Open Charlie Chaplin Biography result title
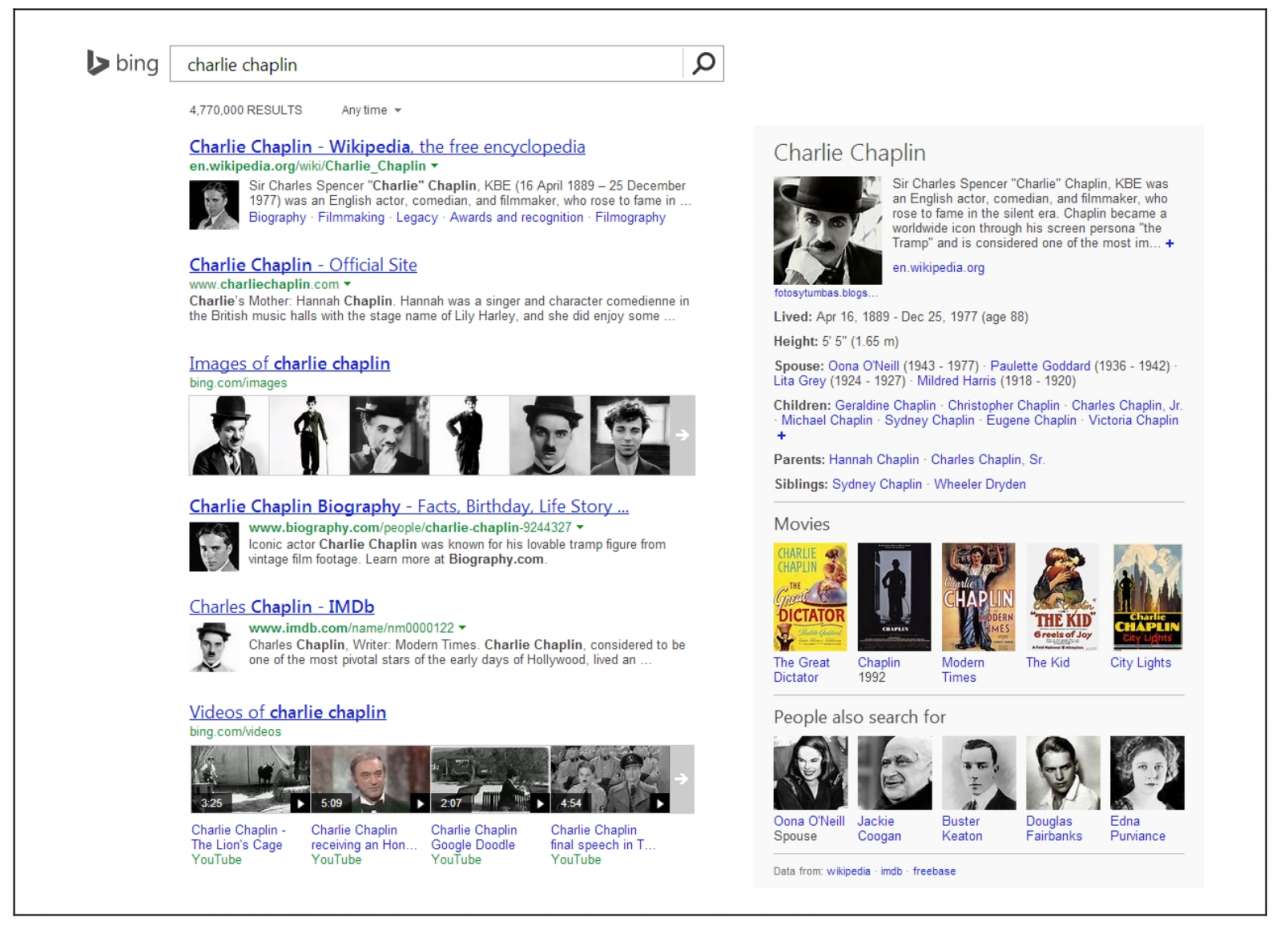The height and width of the screenshot is (929, 1280). coord(409,506)
